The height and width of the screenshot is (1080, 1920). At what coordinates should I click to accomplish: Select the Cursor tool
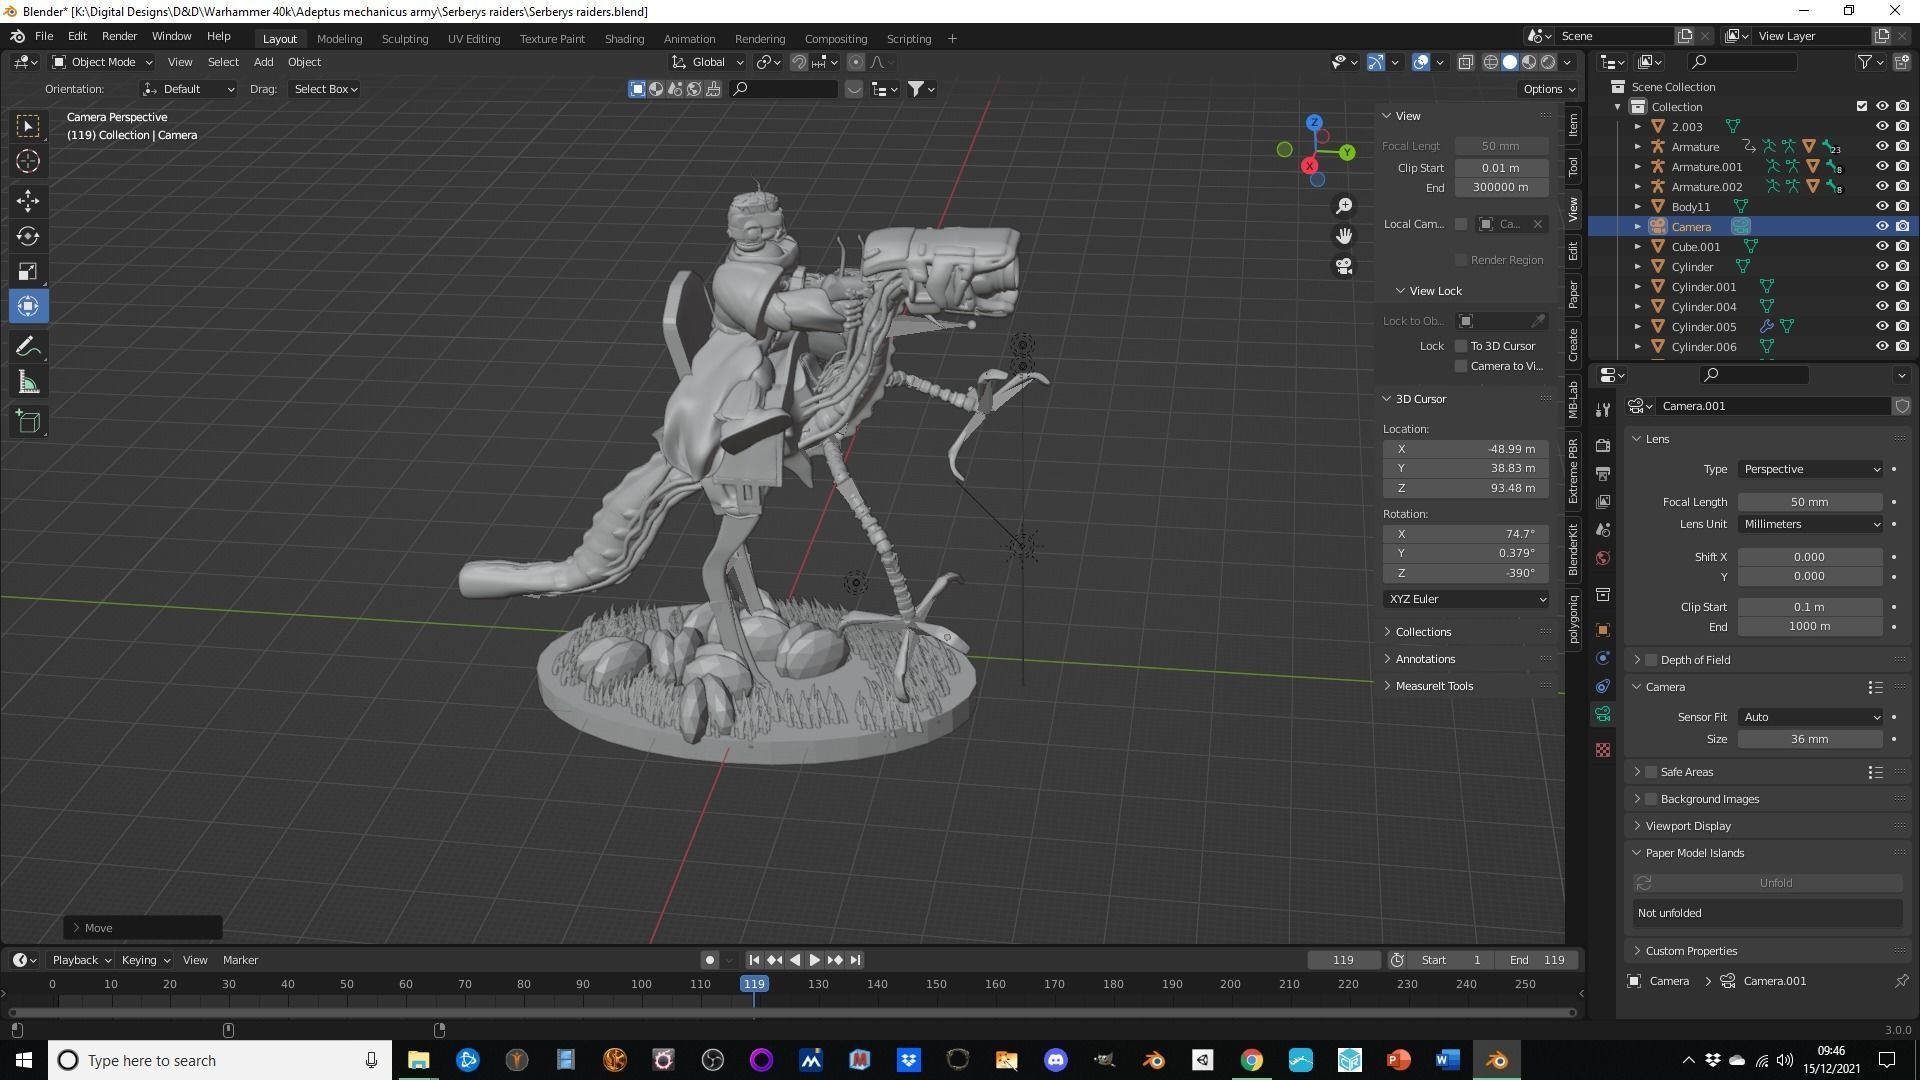28,161
